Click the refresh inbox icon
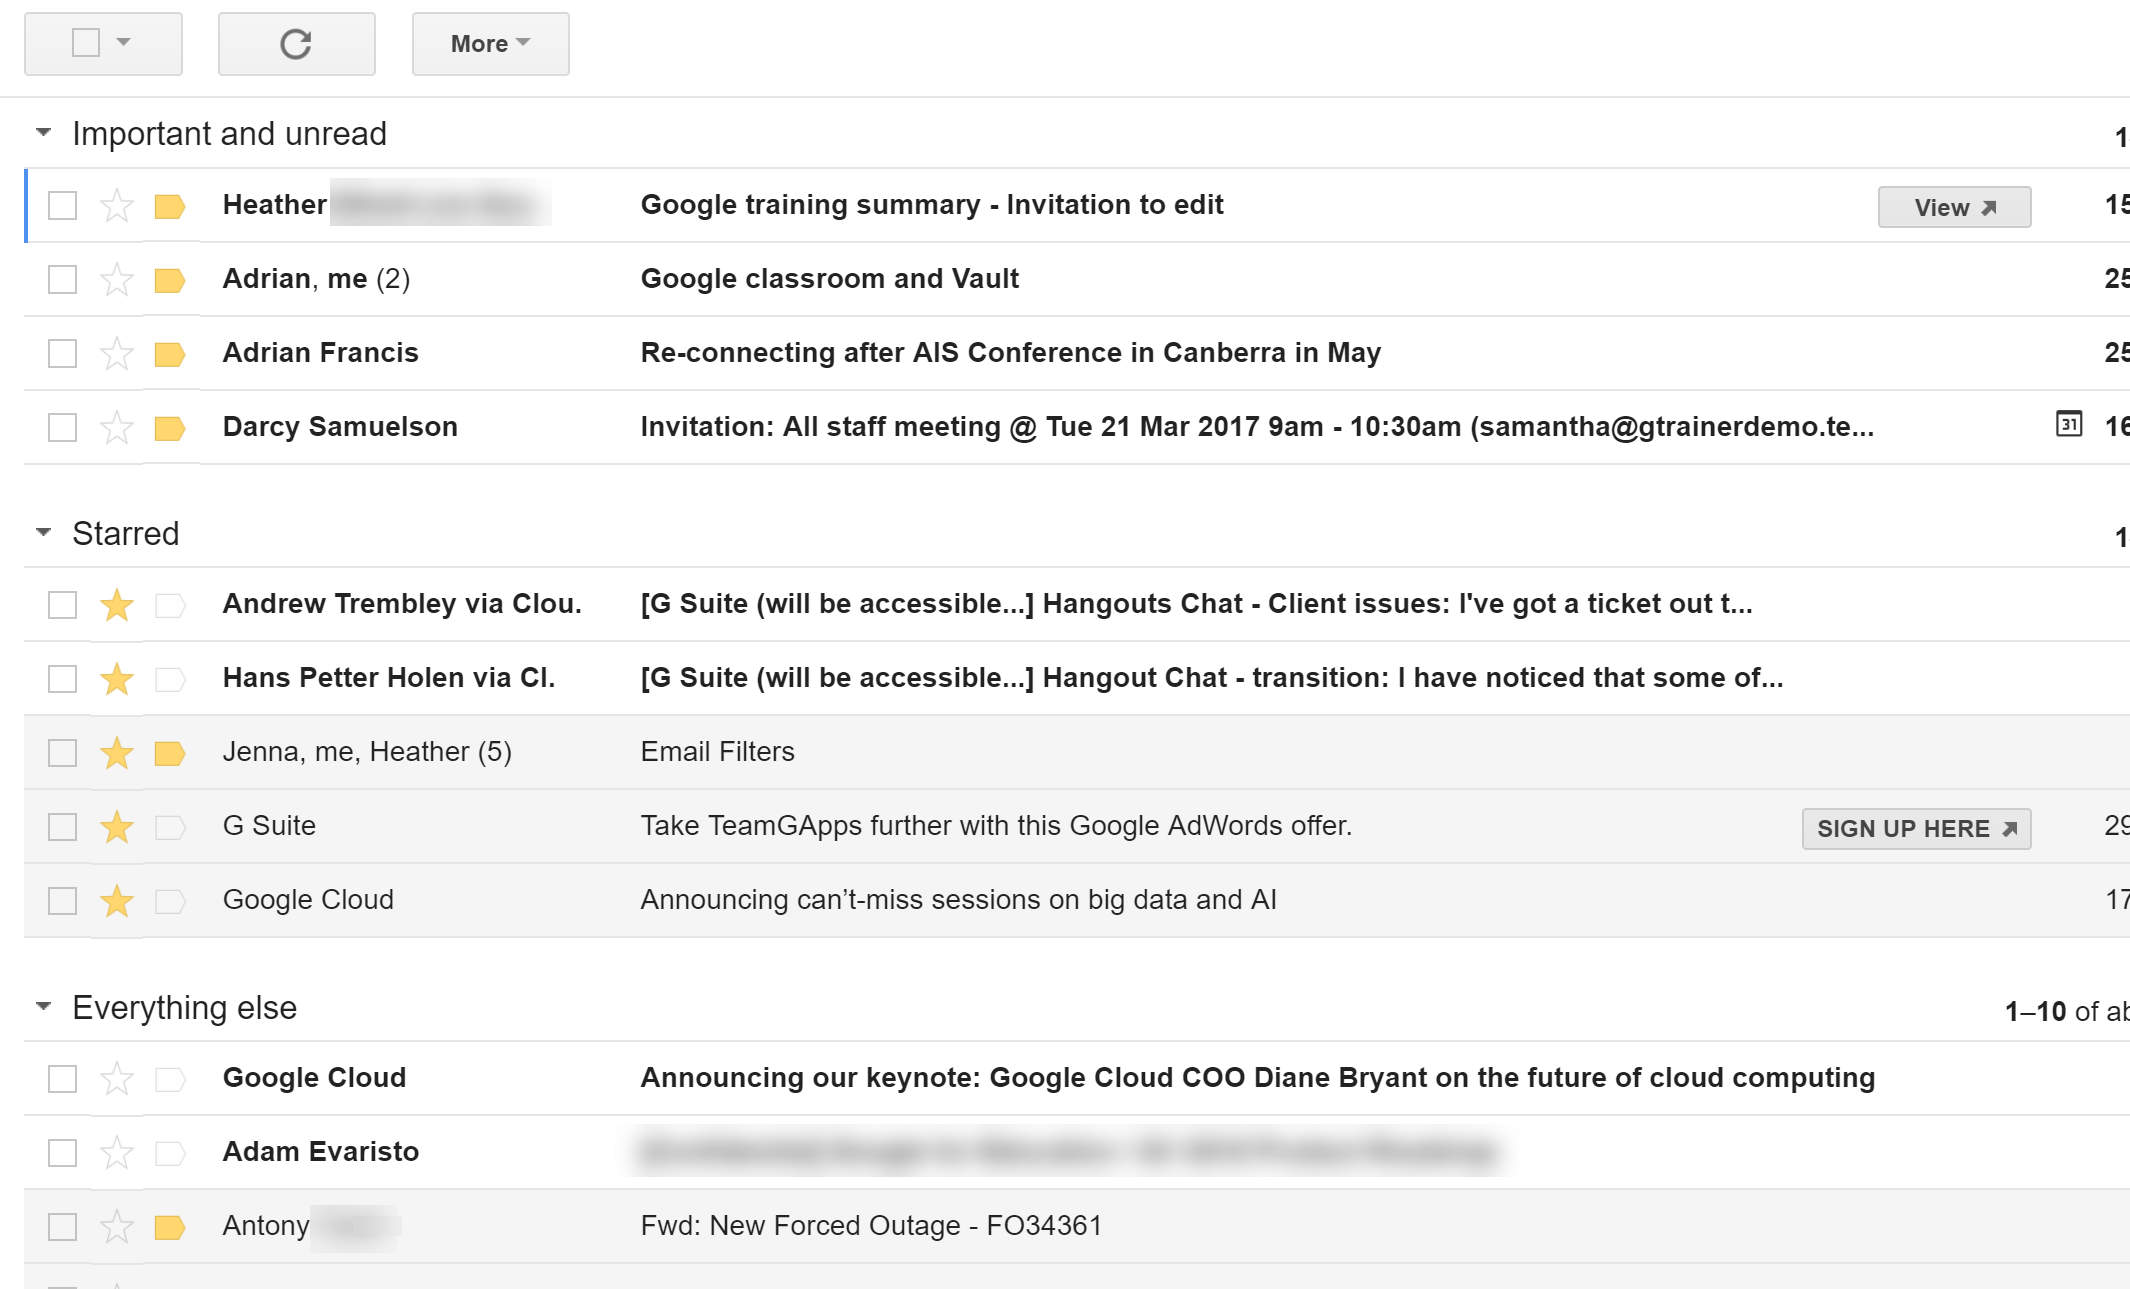 point(296,44)
